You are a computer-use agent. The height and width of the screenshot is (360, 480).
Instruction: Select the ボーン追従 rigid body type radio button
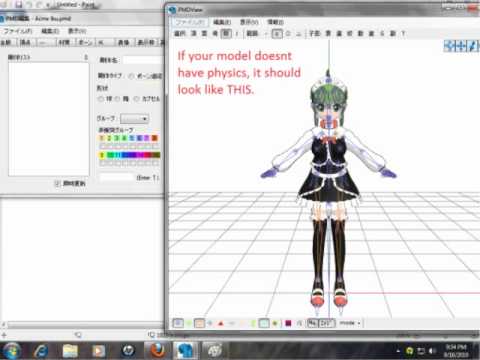(x=131, y=76)
